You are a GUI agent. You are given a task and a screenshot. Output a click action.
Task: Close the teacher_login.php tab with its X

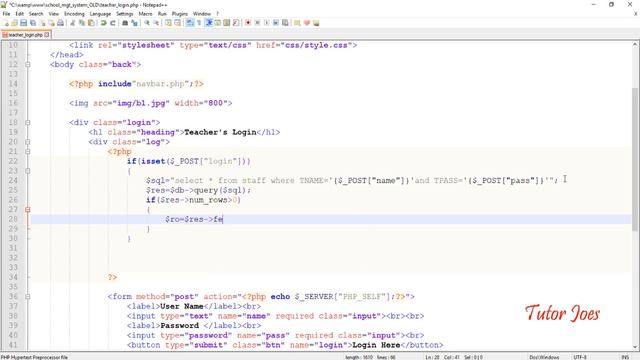47,35
